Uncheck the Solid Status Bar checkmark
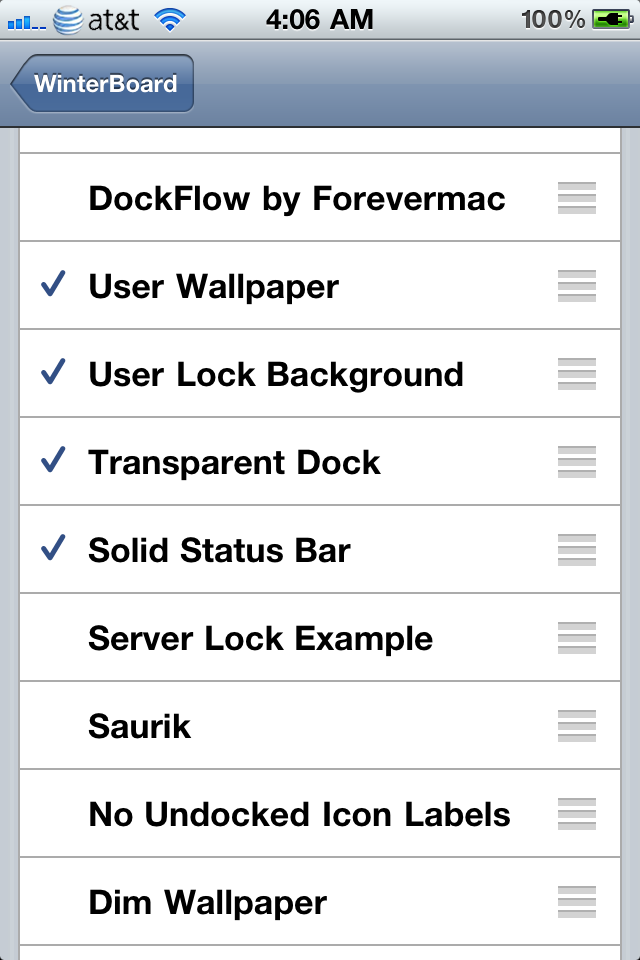This screenshot has height=960, width=640. coord(53,548)
